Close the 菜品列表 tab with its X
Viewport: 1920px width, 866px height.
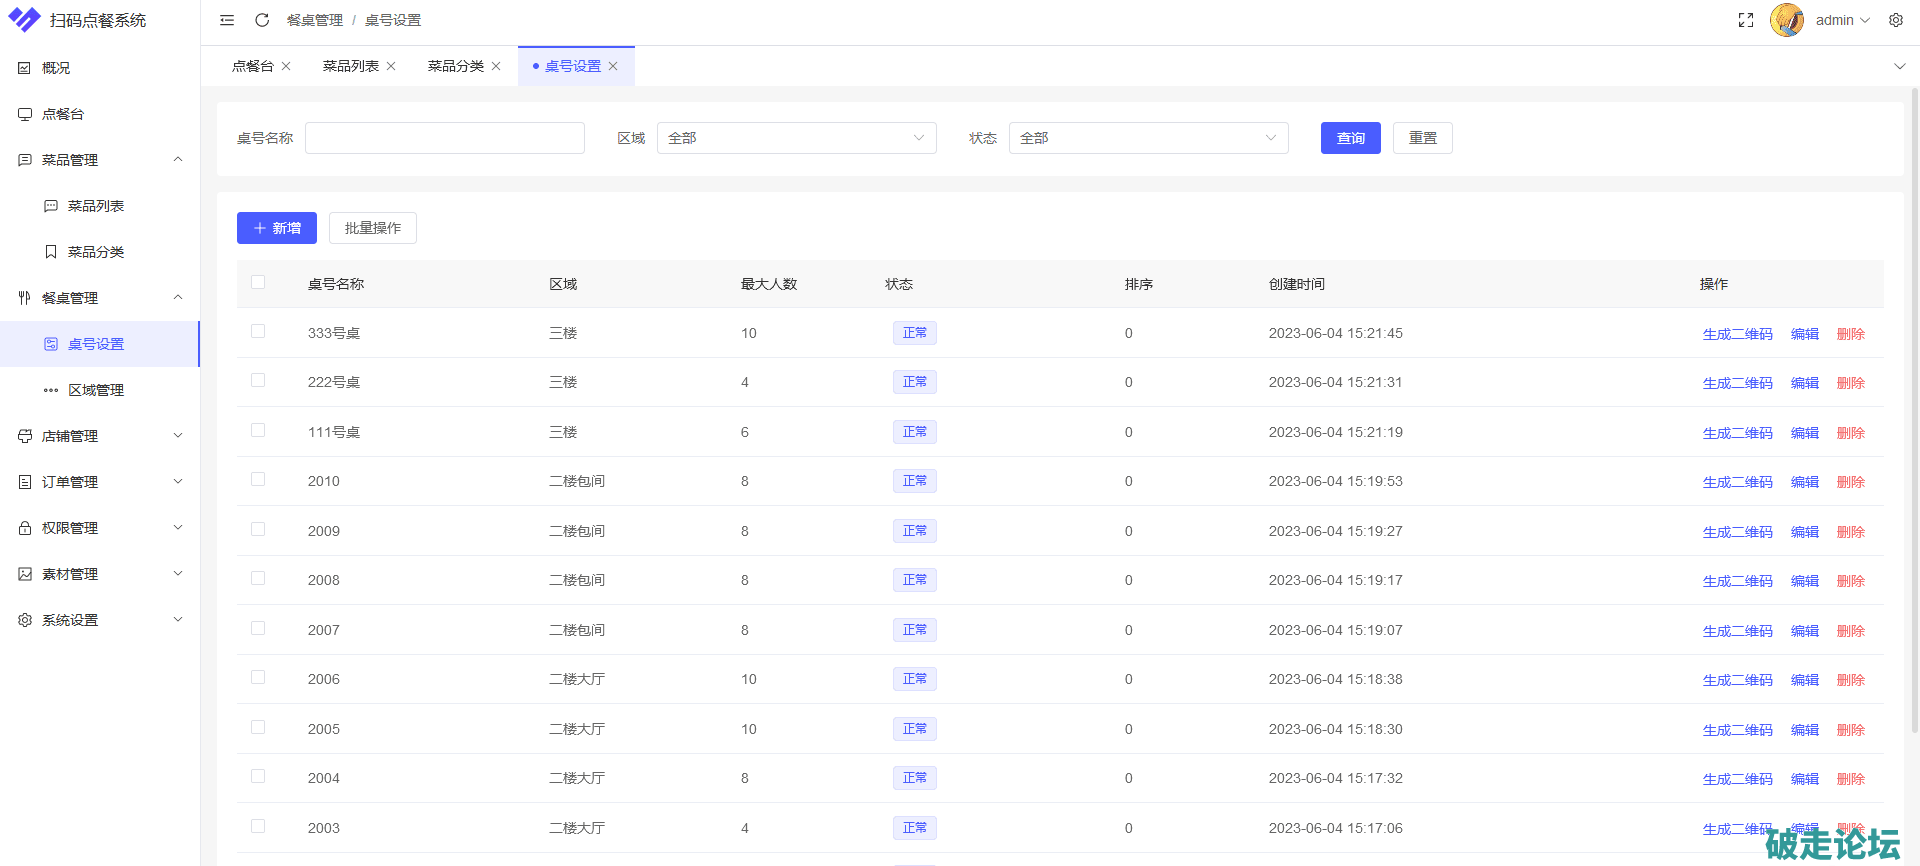tap(391, 66)
